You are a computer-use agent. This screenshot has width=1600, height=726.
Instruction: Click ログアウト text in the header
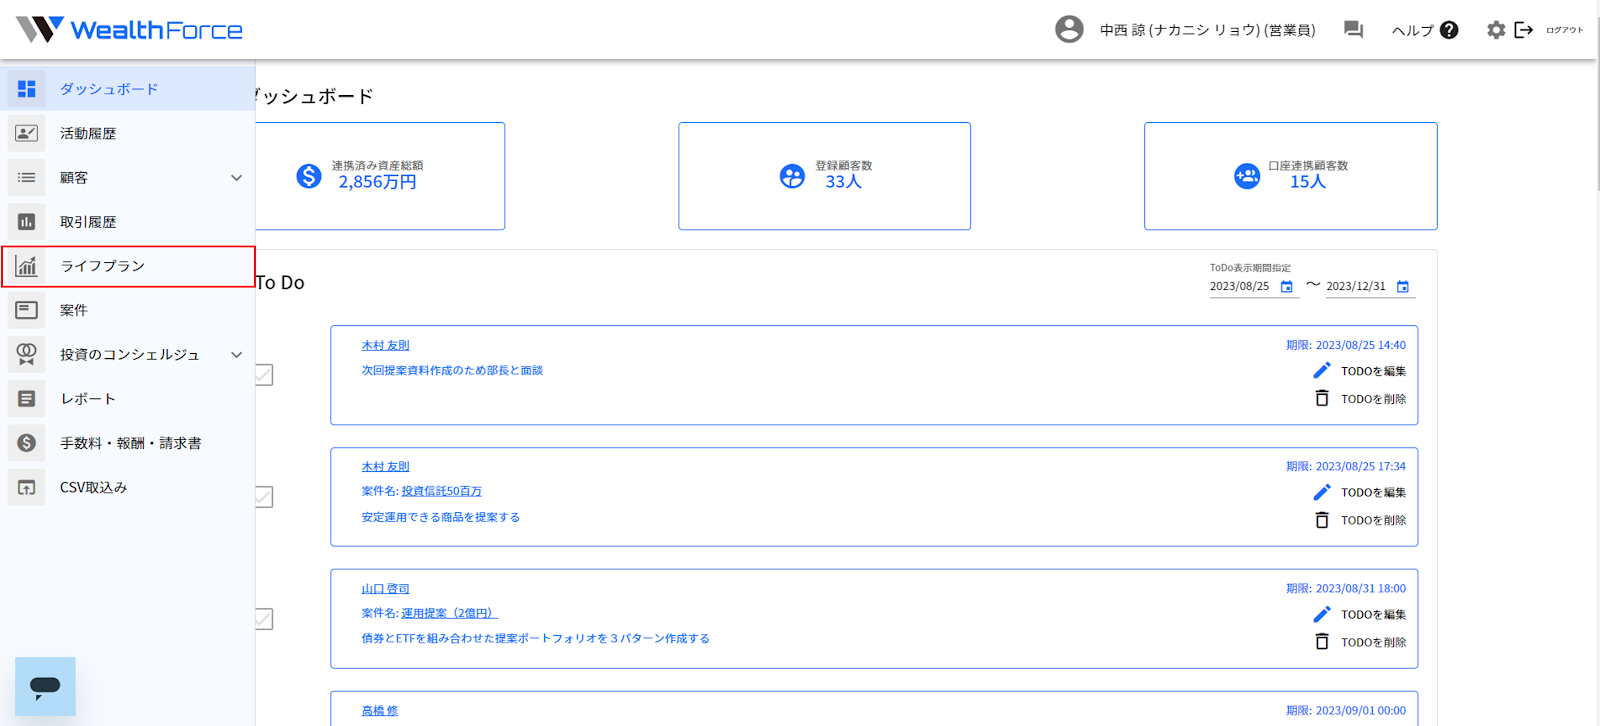(x=1565, y=30)
